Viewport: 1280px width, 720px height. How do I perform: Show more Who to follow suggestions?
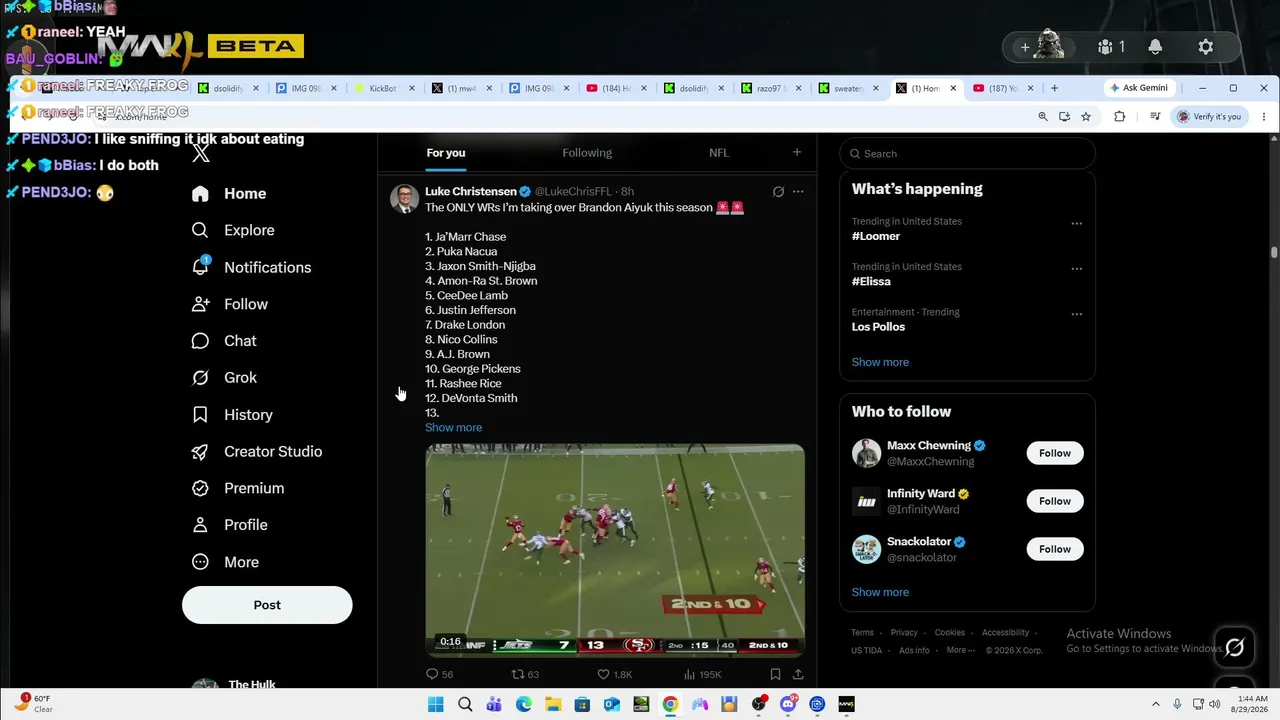pos(880,592)
